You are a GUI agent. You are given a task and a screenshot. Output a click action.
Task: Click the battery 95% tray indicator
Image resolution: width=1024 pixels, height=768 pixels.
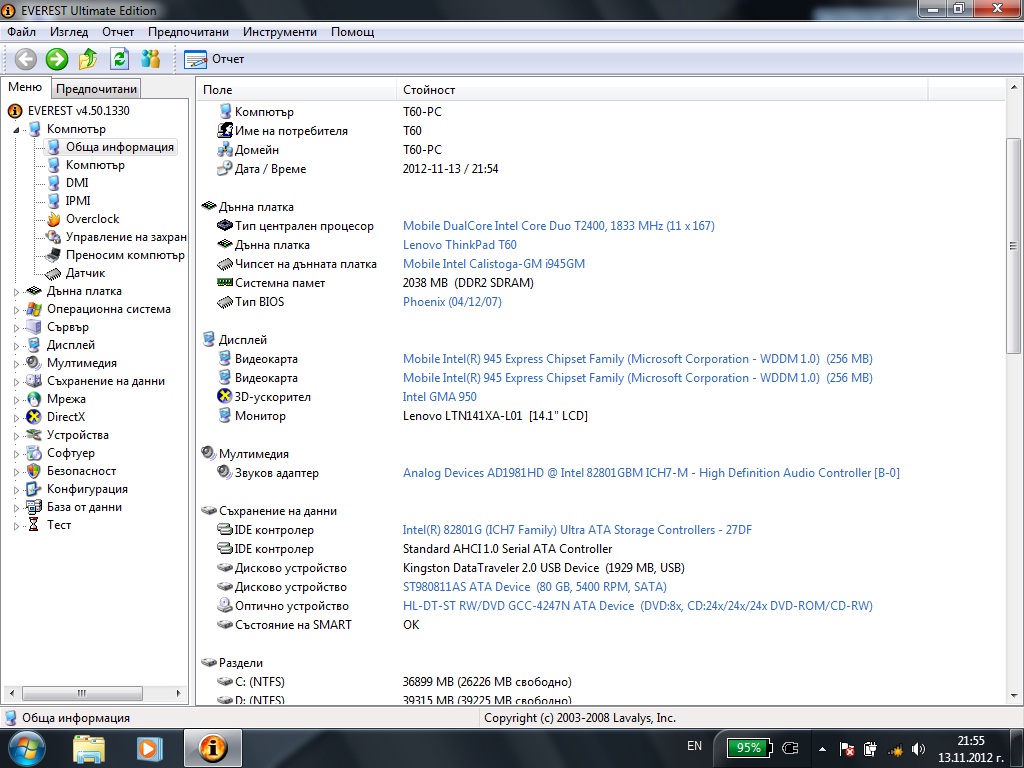coord(750,748)
